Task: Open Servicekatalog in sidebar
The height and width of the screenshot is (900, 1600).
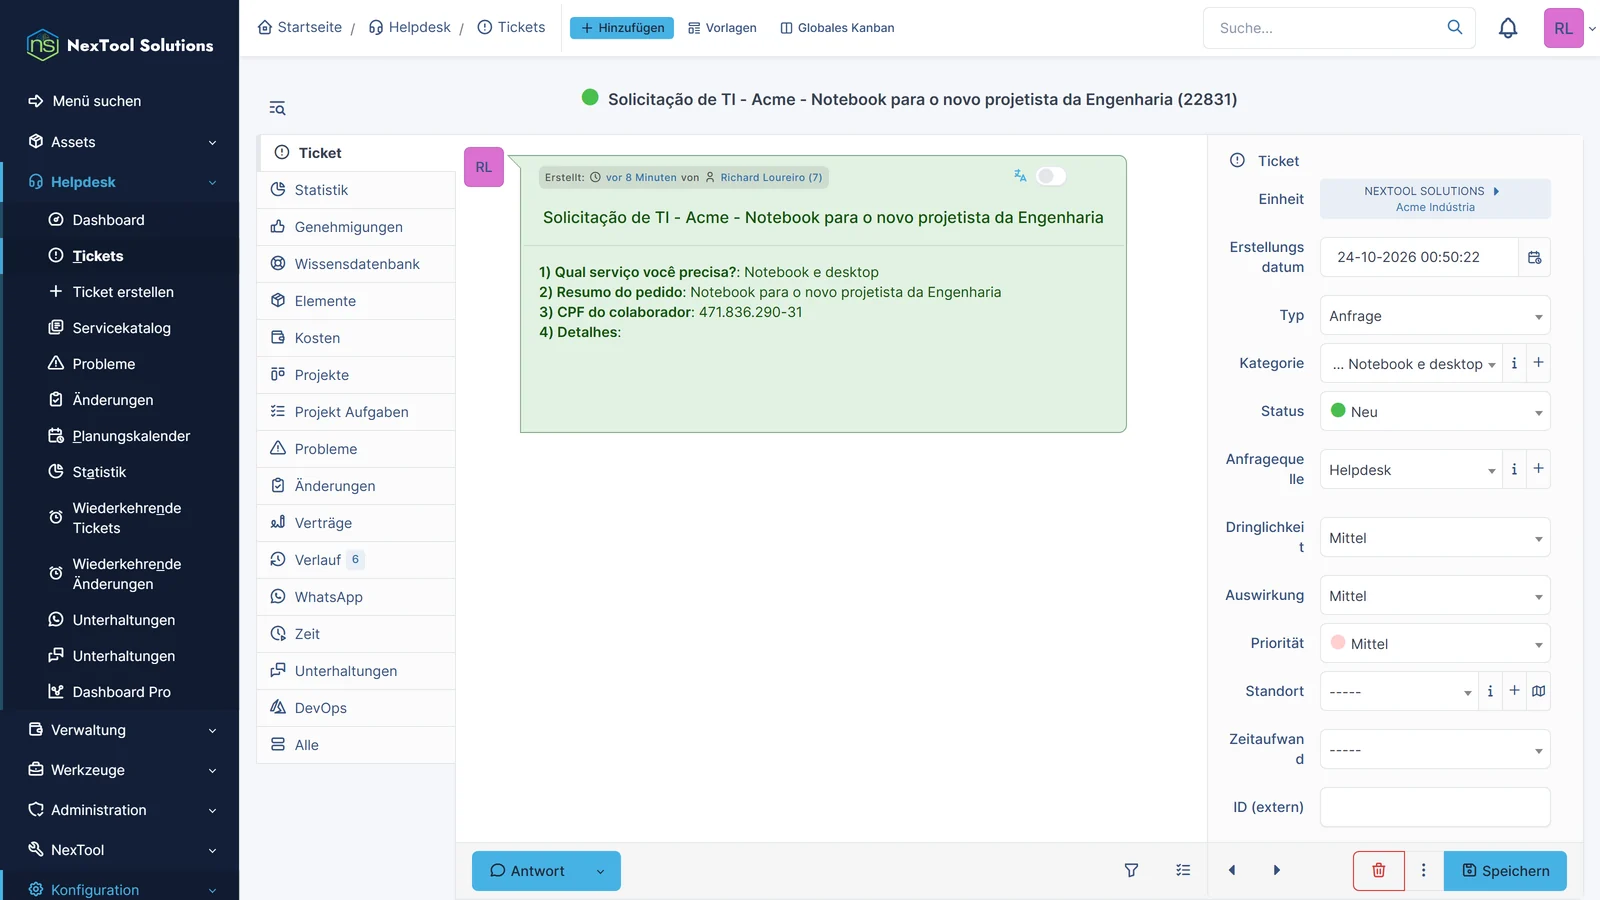Action: (x=121, y=328)
